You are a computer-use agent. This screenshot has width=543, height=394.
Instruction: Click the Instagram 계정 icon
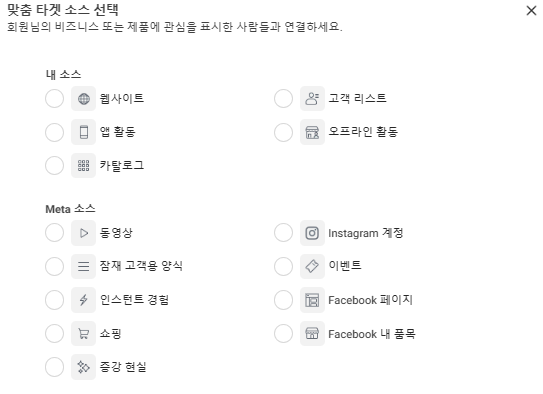pos(312,233)
